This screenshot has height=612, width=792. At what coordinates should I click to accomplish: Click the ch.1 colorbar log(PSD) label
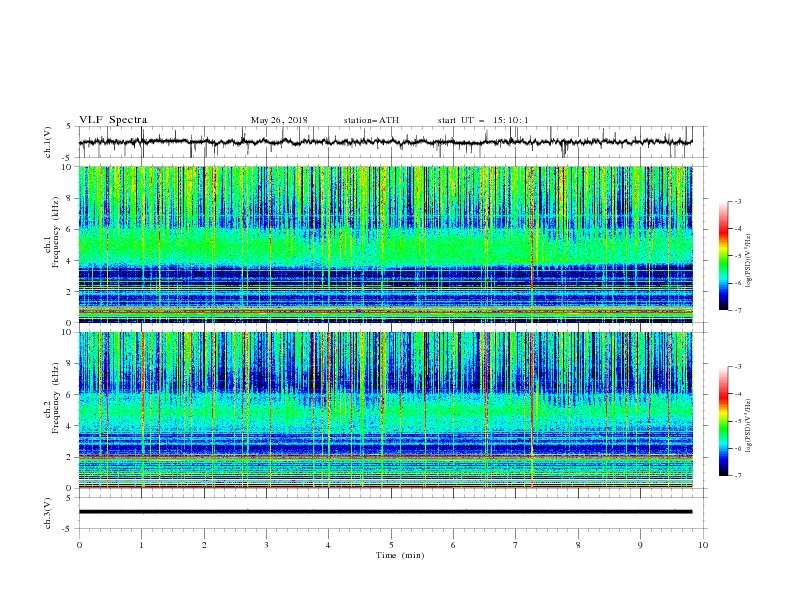(749, 261)
